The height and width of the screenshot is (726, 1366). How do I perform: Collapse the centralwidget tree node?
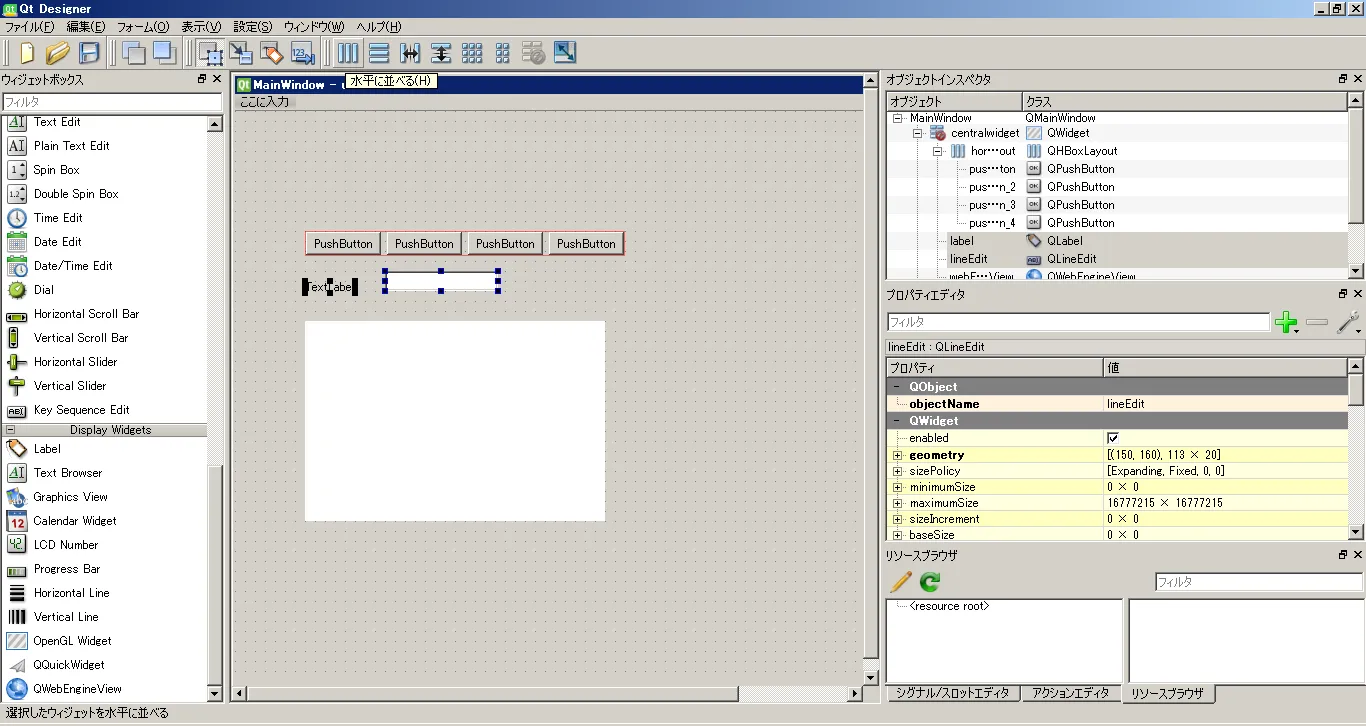pyautogui.click(x=917, y=133)
